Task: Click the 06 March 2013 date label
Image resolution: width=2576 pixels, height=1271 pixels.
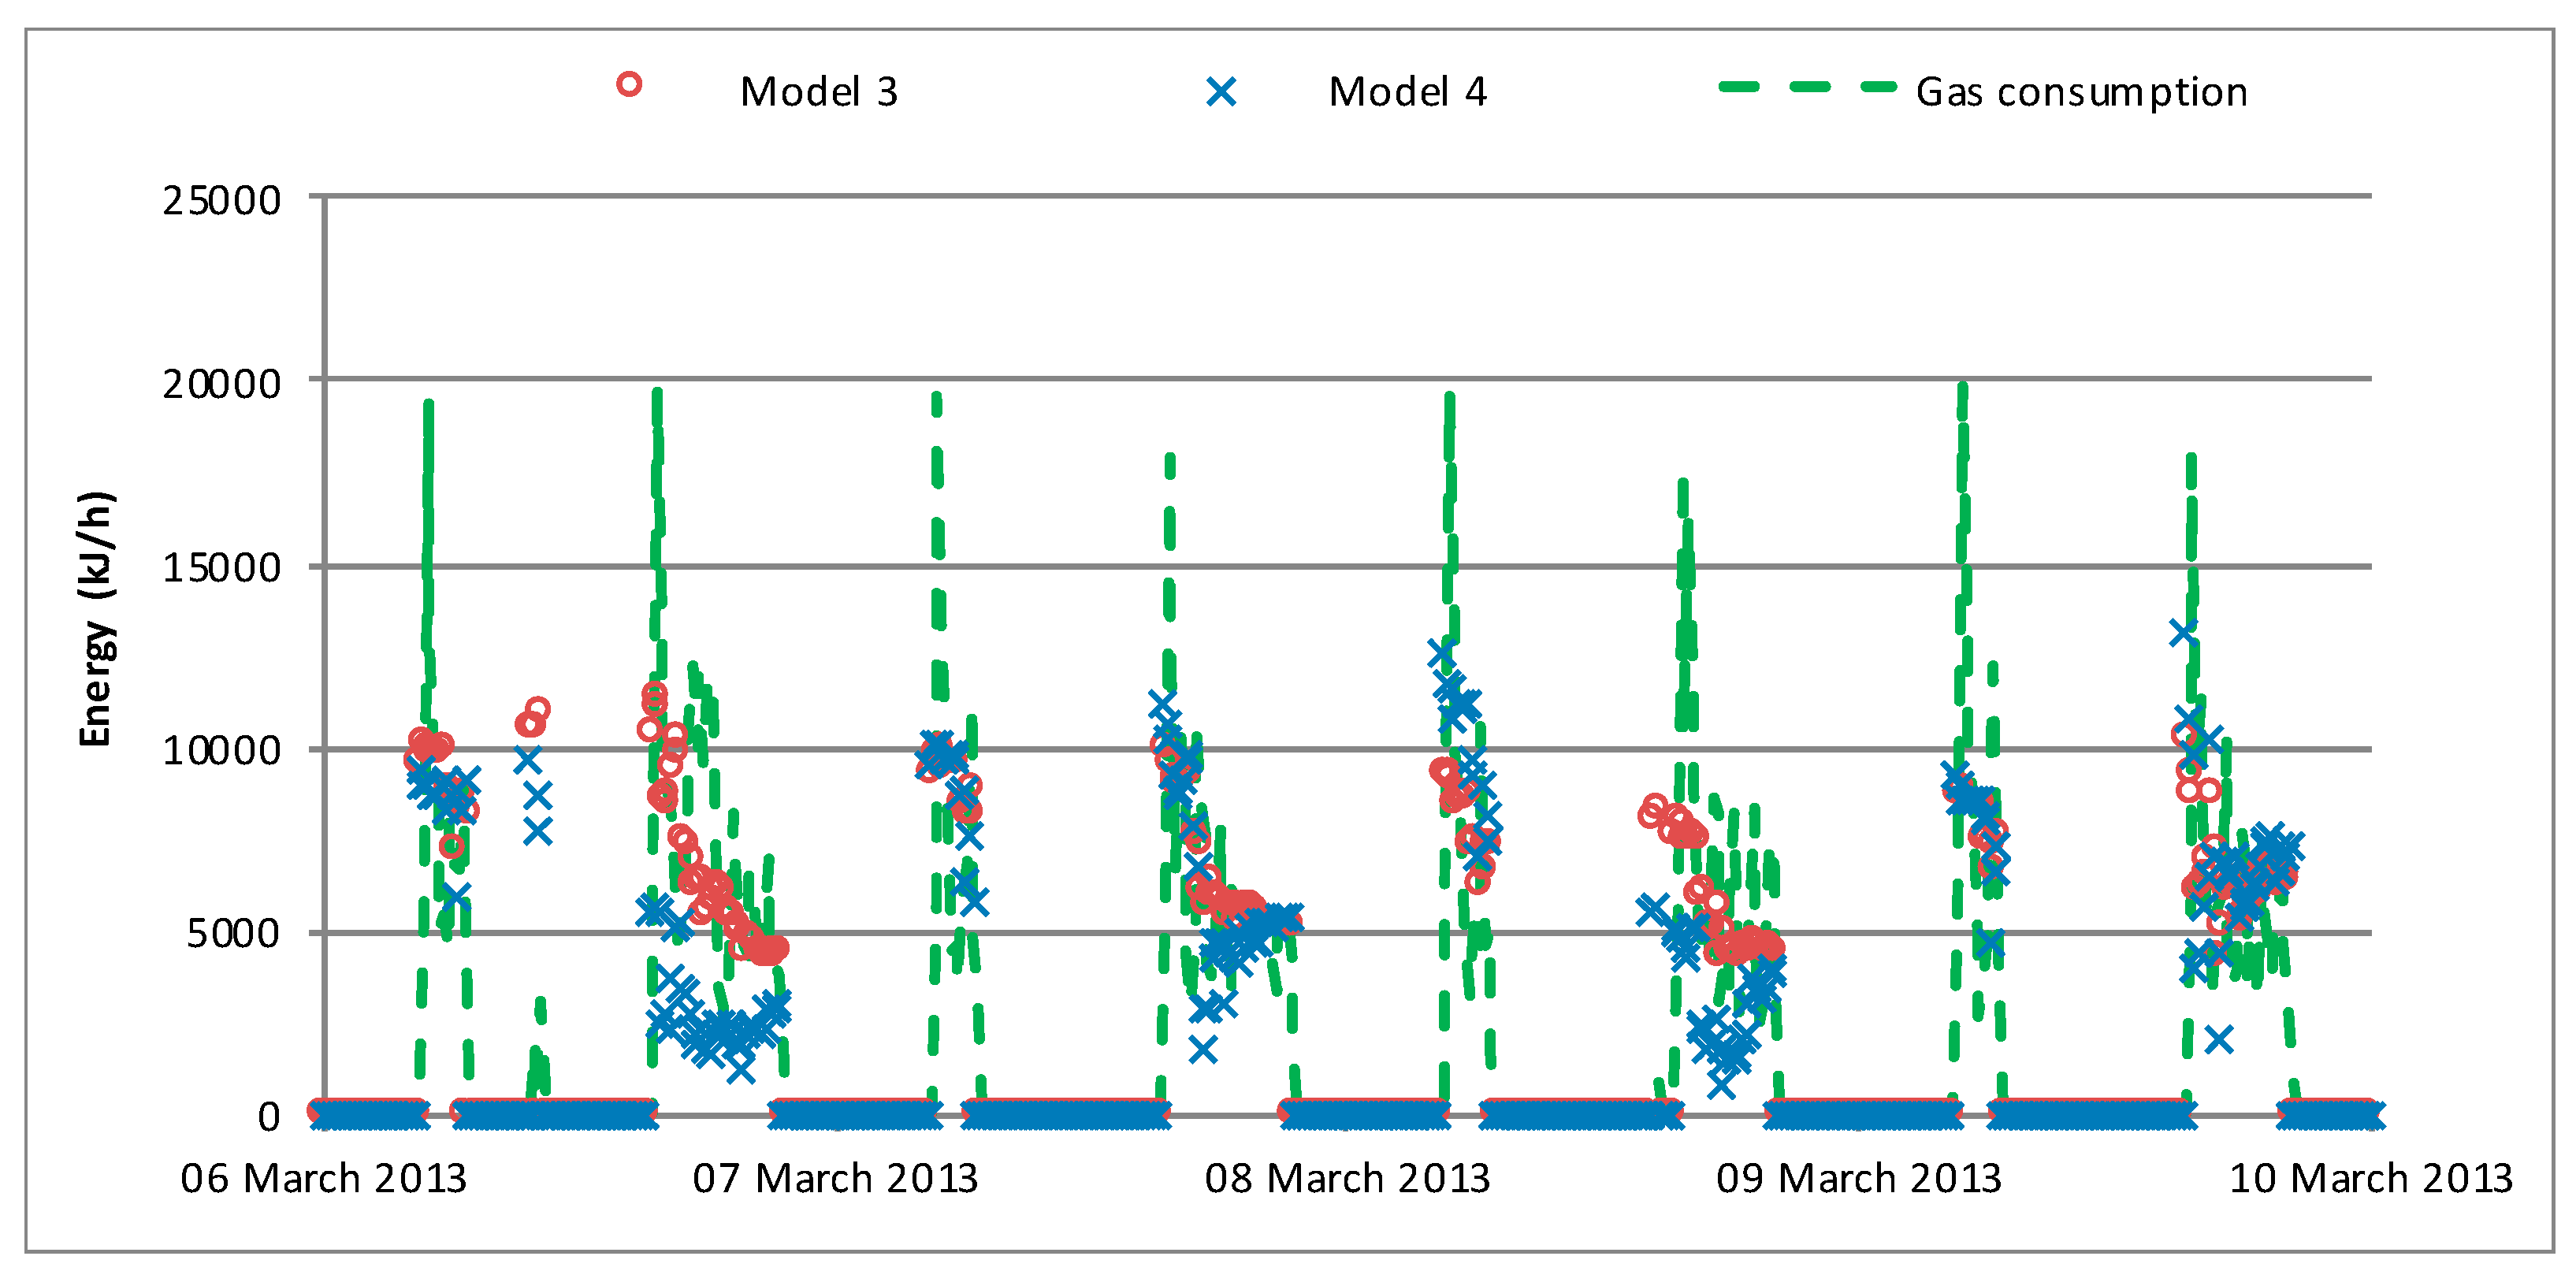Action: pos(323,1179)
